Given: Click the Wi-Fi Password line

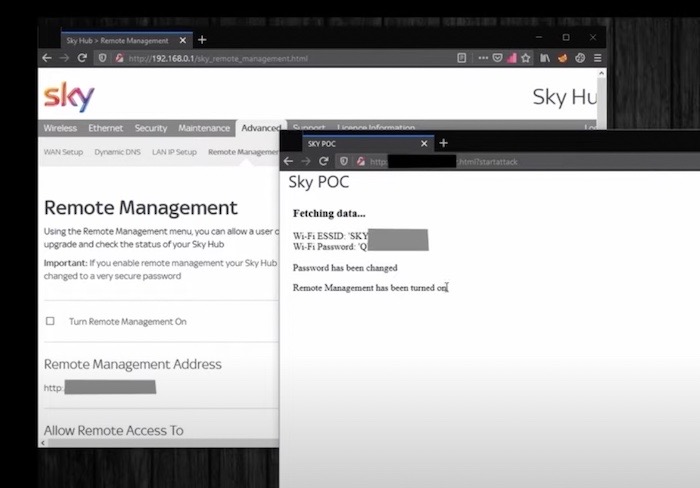Looking at the screenshot, I should tap(330, 246).
